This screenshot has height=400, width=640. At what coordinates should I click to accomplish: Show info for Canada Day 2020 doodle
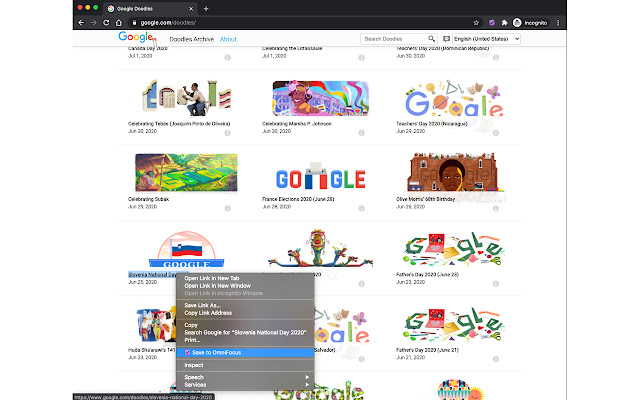click(227, 58)
